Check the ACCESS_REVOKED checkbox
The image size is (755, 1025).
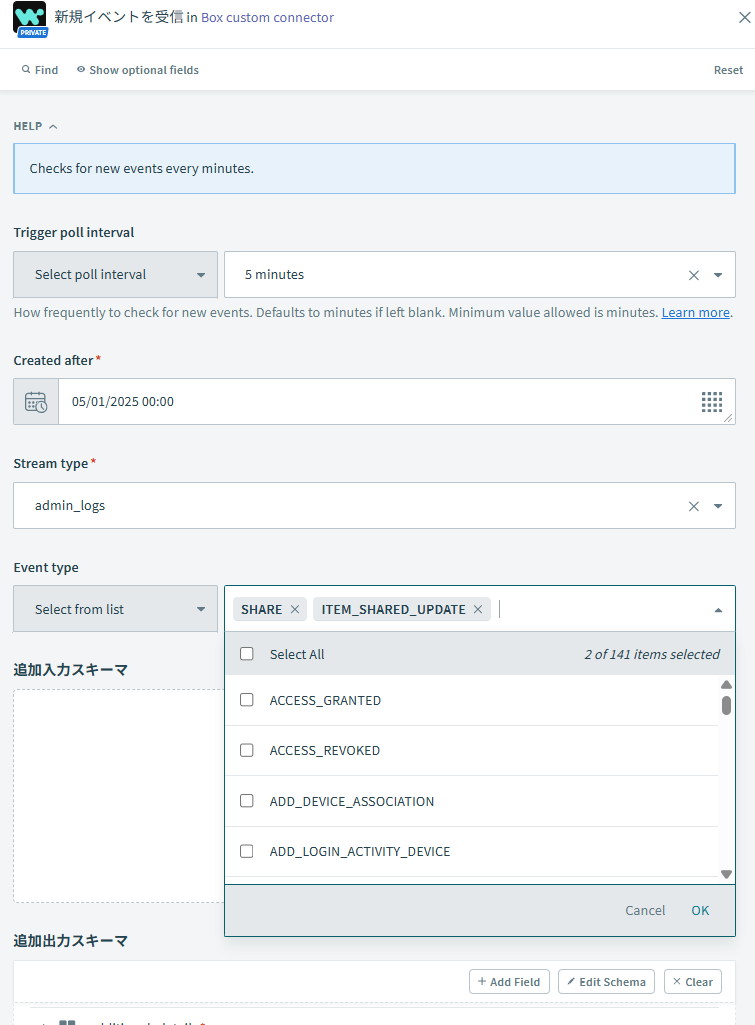[x=246, y=750]
